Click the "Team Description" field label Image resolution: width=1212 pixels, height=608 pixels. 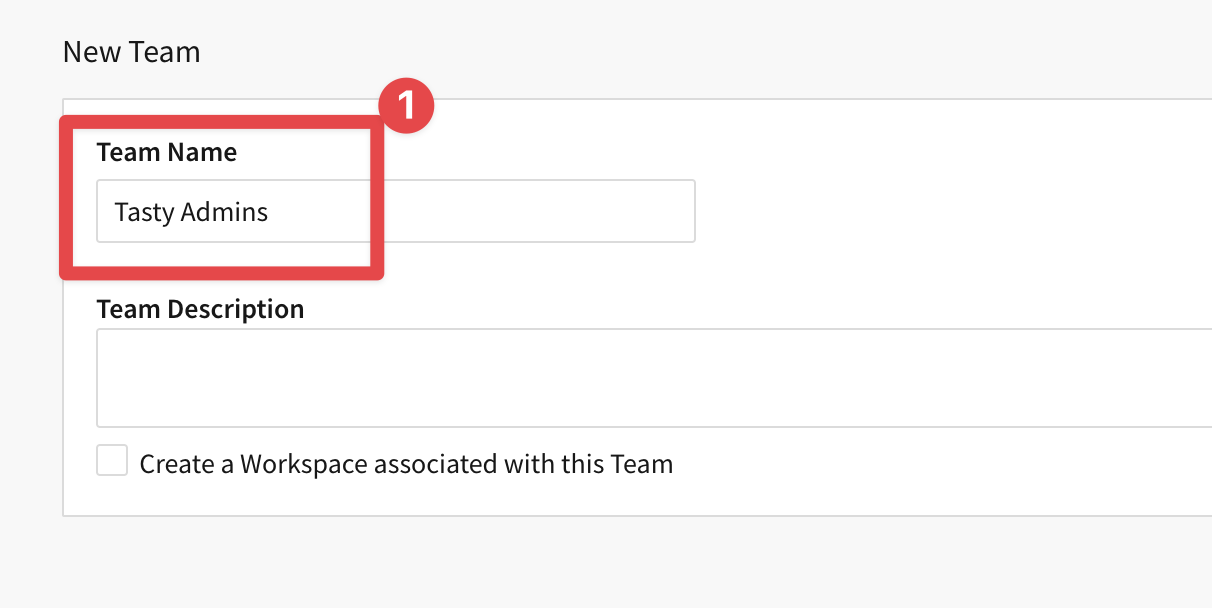[200, 309]
